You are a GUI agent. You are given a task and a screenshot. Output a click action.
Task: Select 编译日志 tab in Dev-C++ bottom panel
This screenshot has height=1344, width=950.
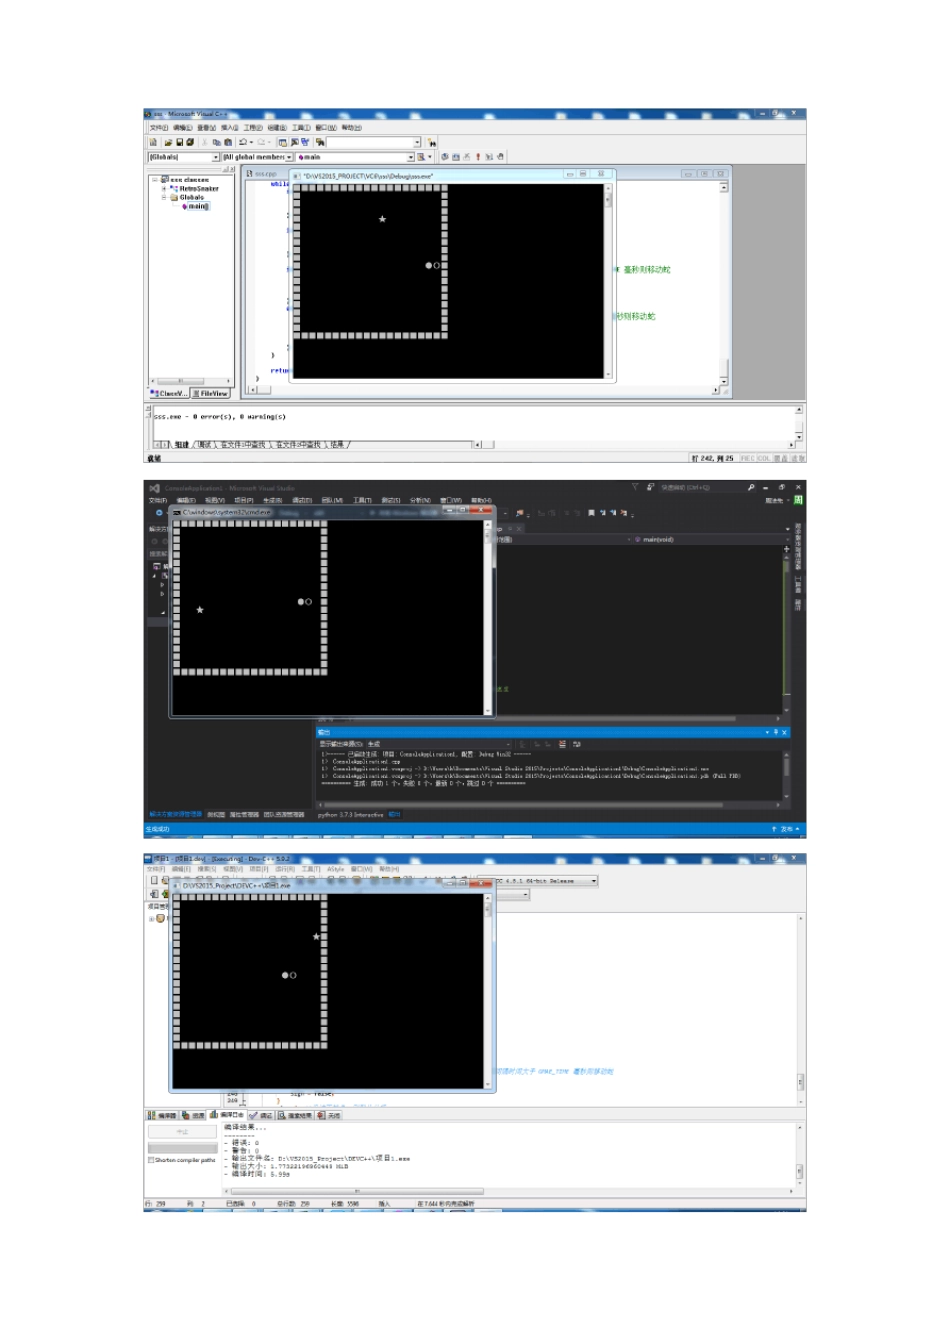(x=227, y=1114)
